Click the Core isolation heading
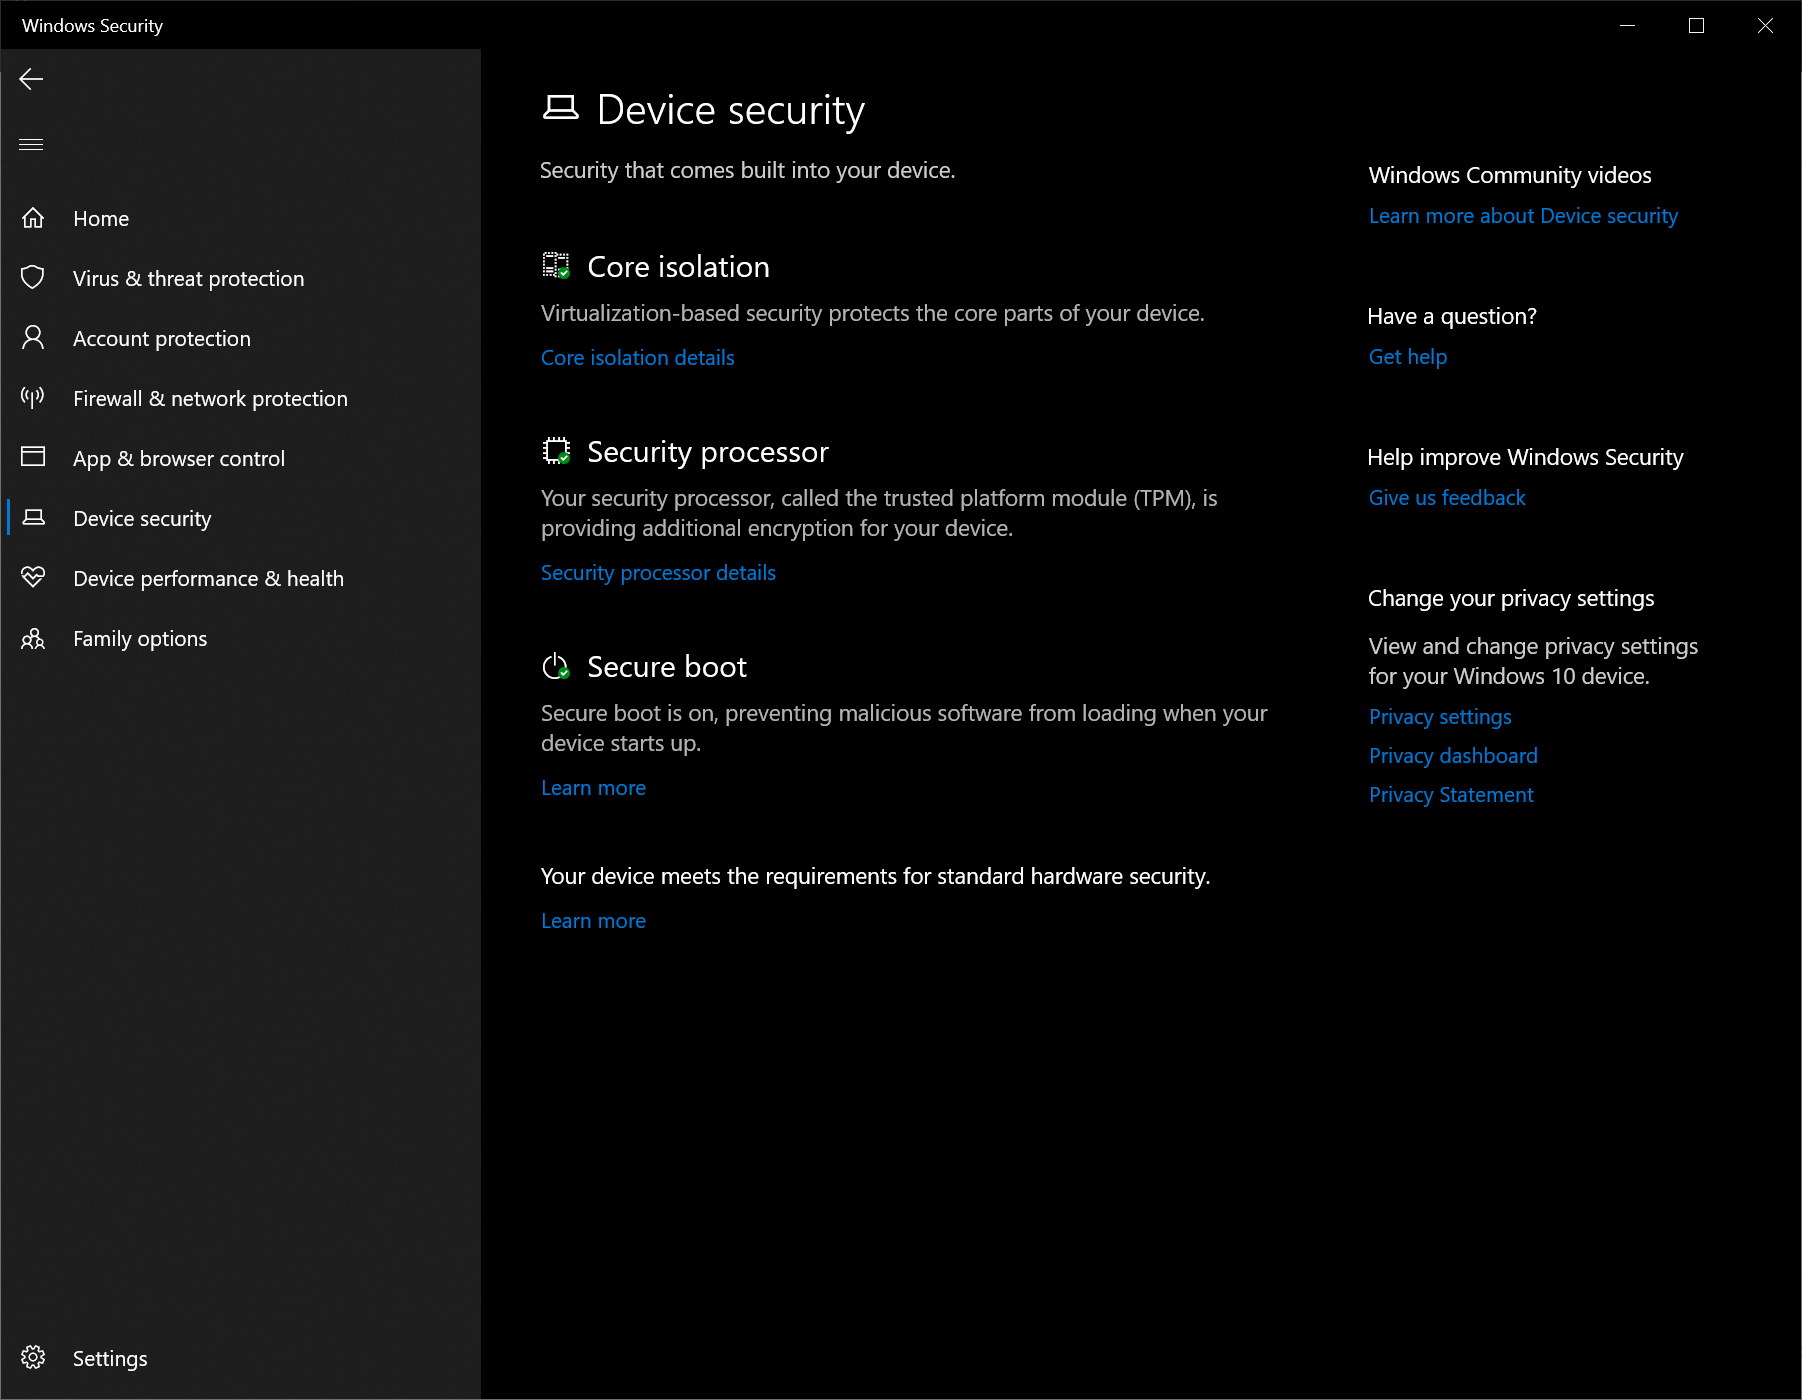 [678, 267]
